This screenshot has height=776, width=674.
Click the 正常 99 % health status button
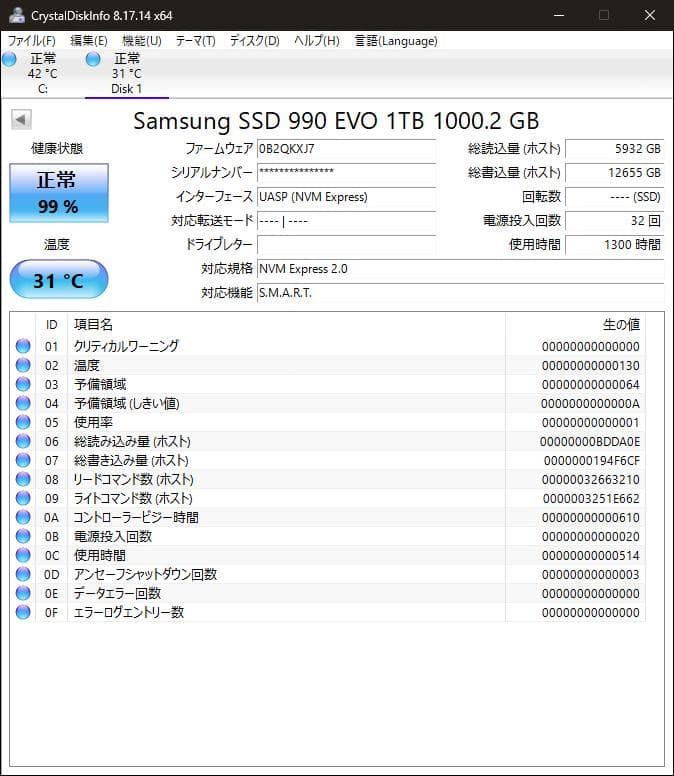tap(59, 193)
